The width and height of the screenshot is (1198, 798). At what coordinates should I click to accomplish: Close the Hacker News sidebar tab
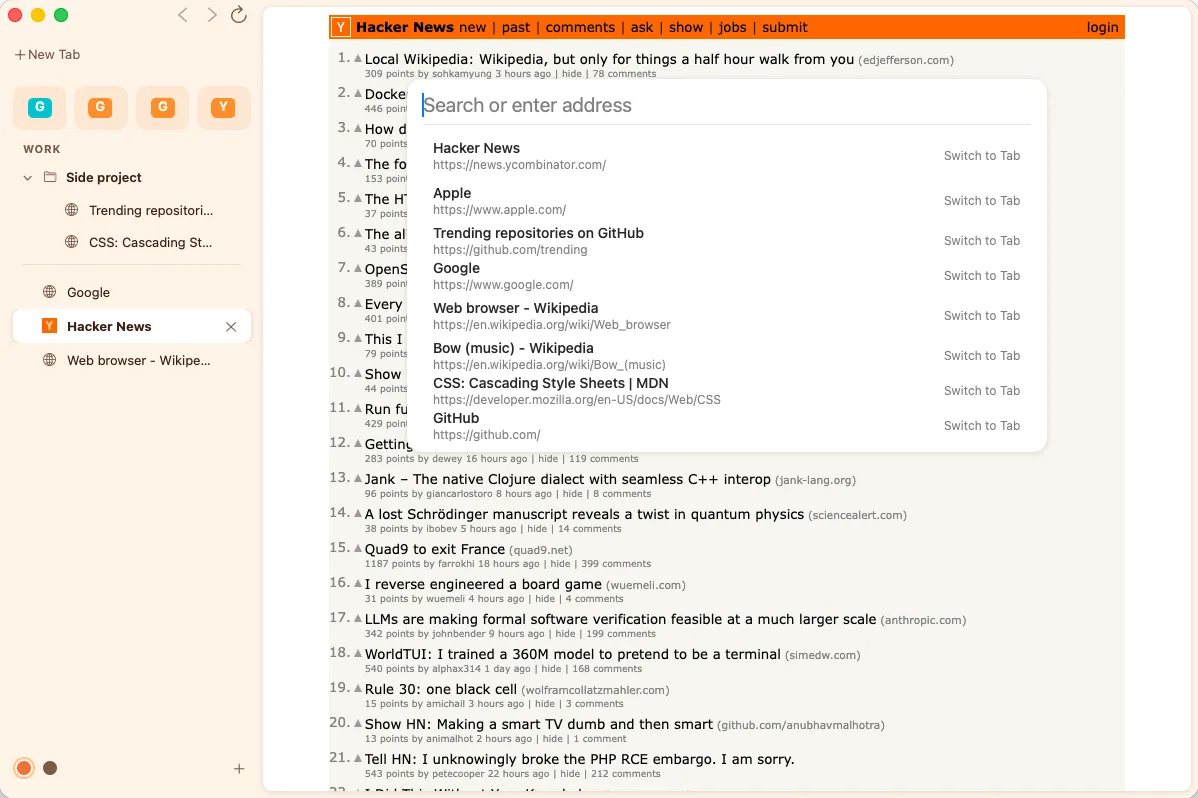pos(231,327)
